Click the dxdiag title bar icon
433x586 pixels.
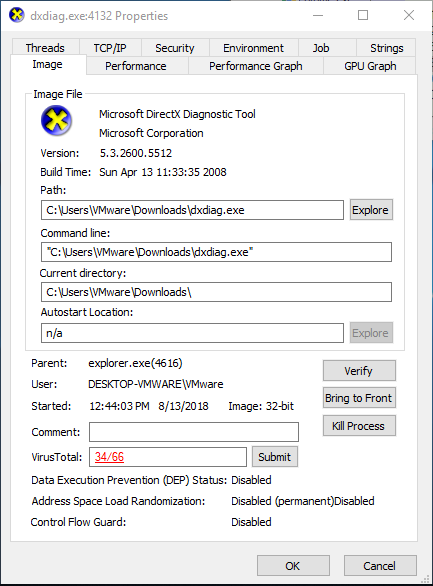pos(17,15)
